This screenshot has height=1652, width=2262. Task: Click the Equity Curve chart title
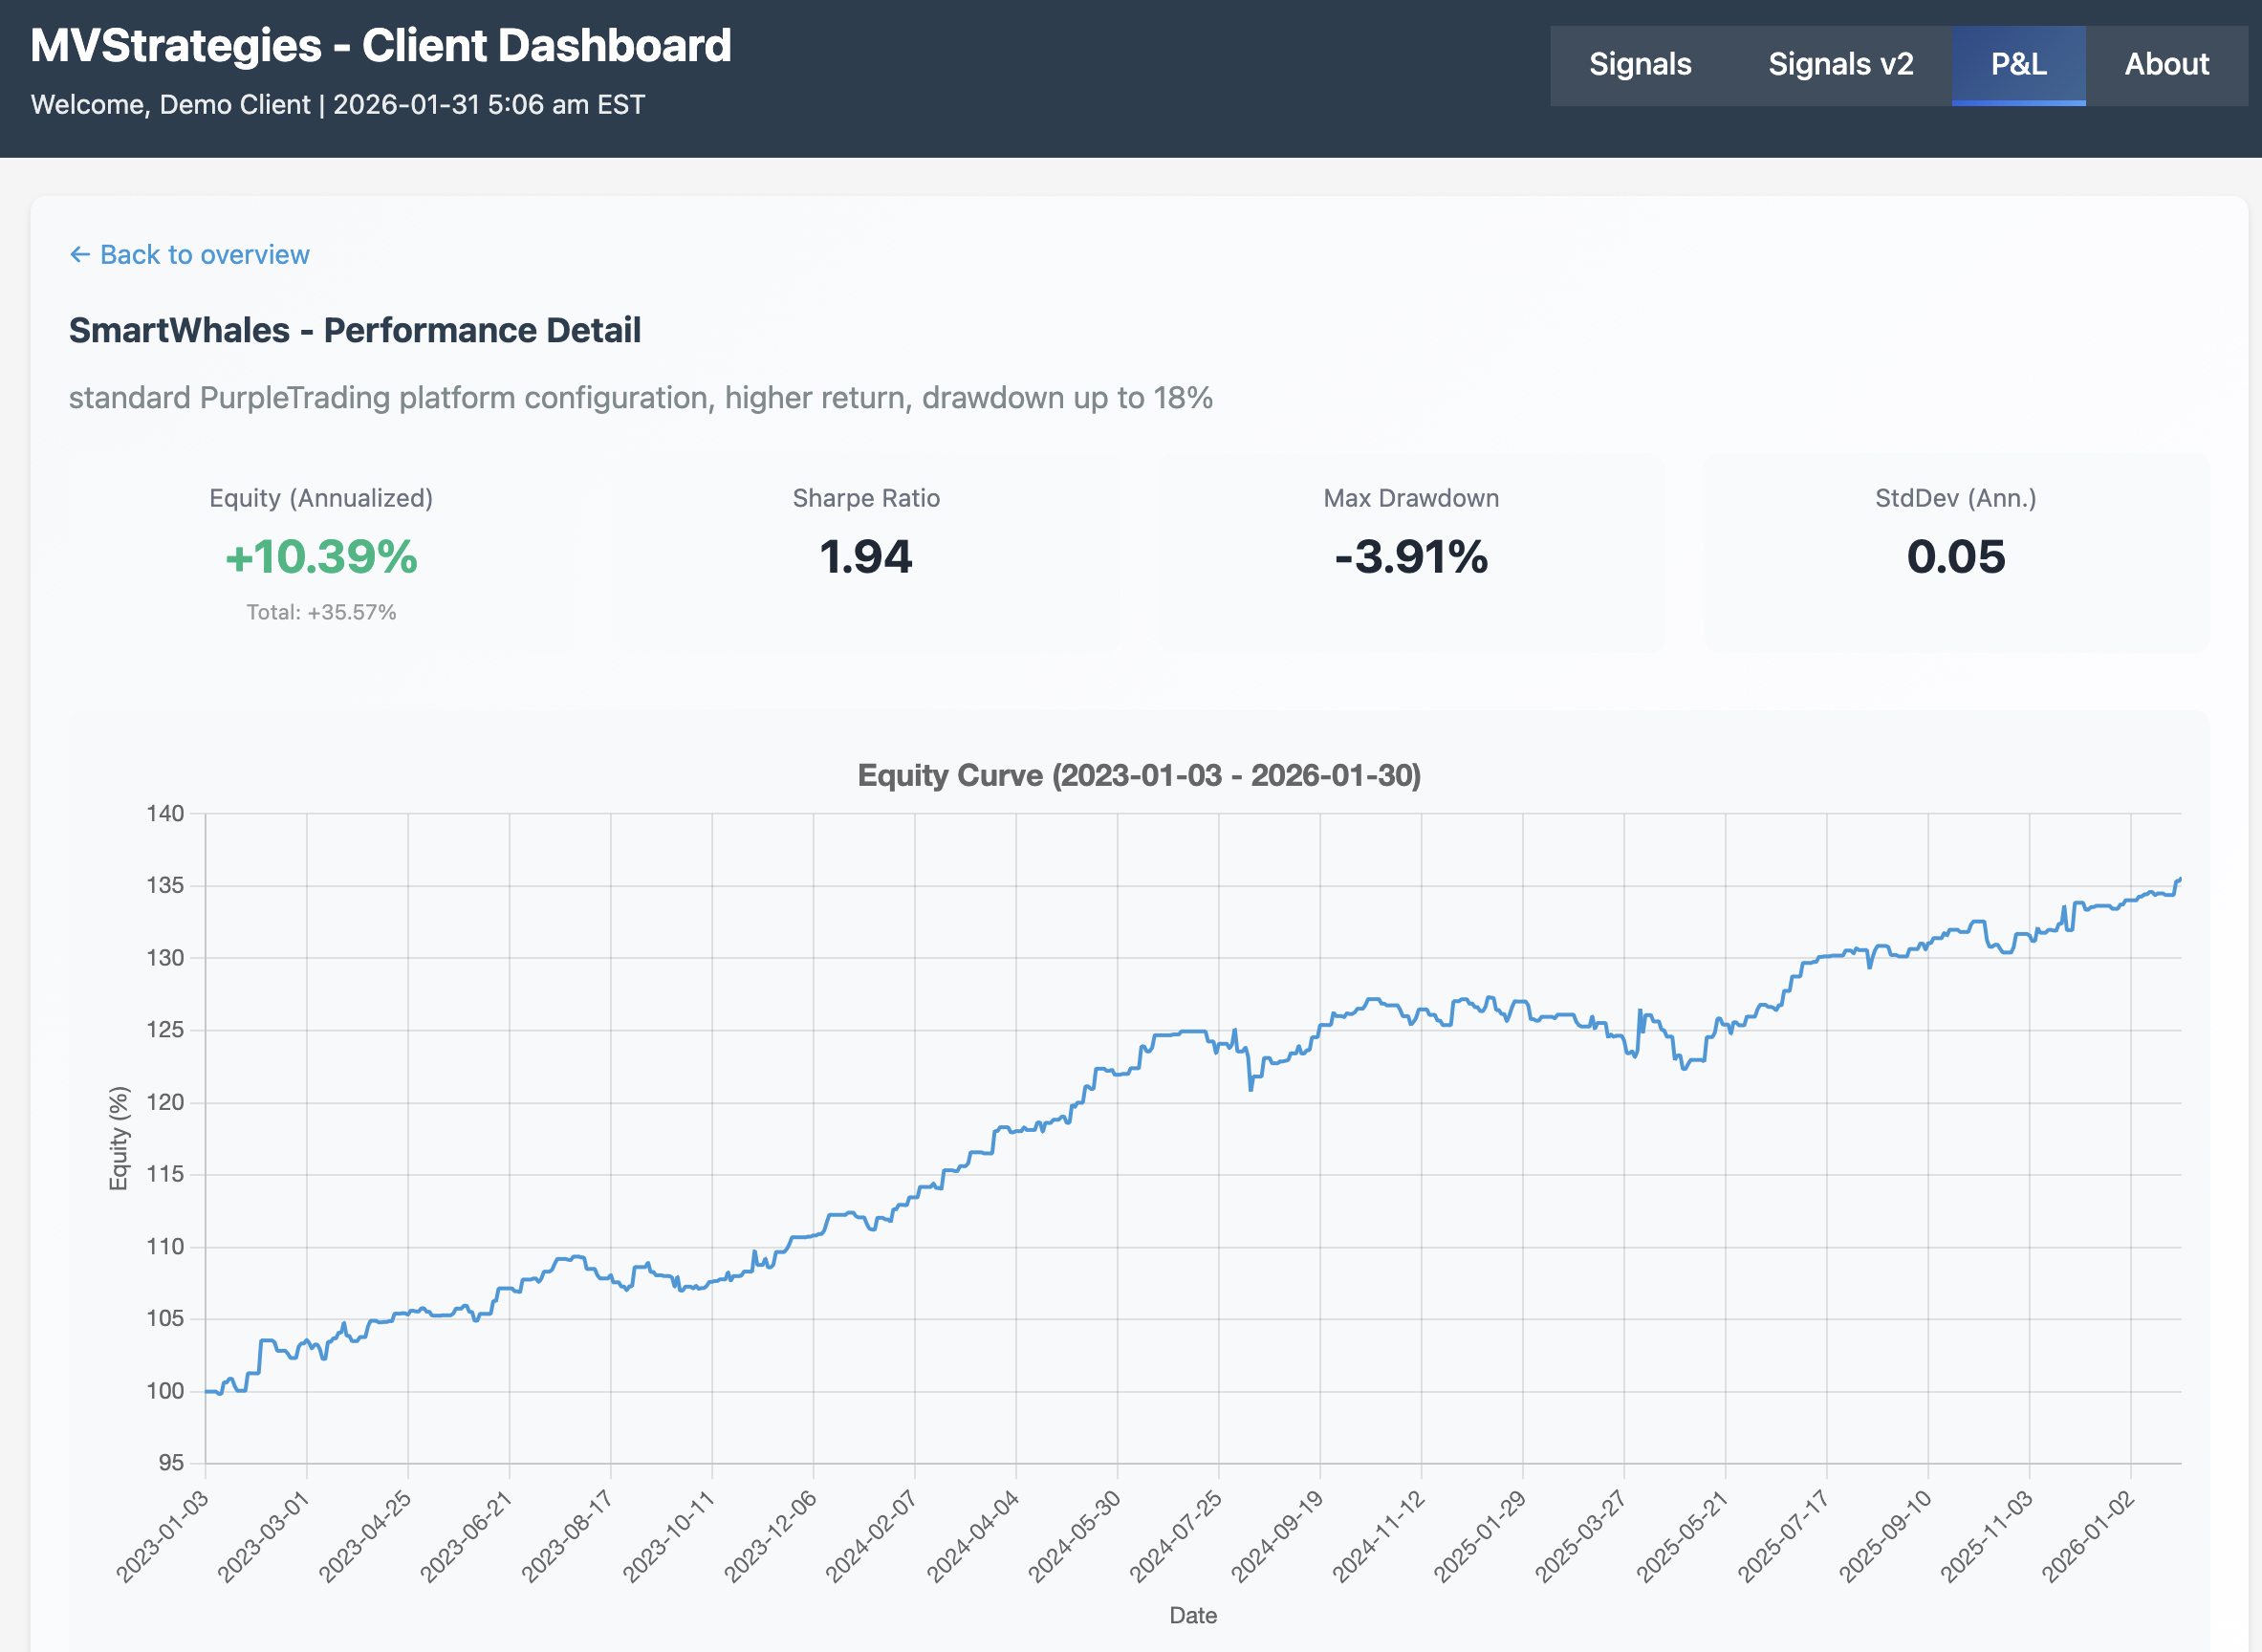point(1139,775)
